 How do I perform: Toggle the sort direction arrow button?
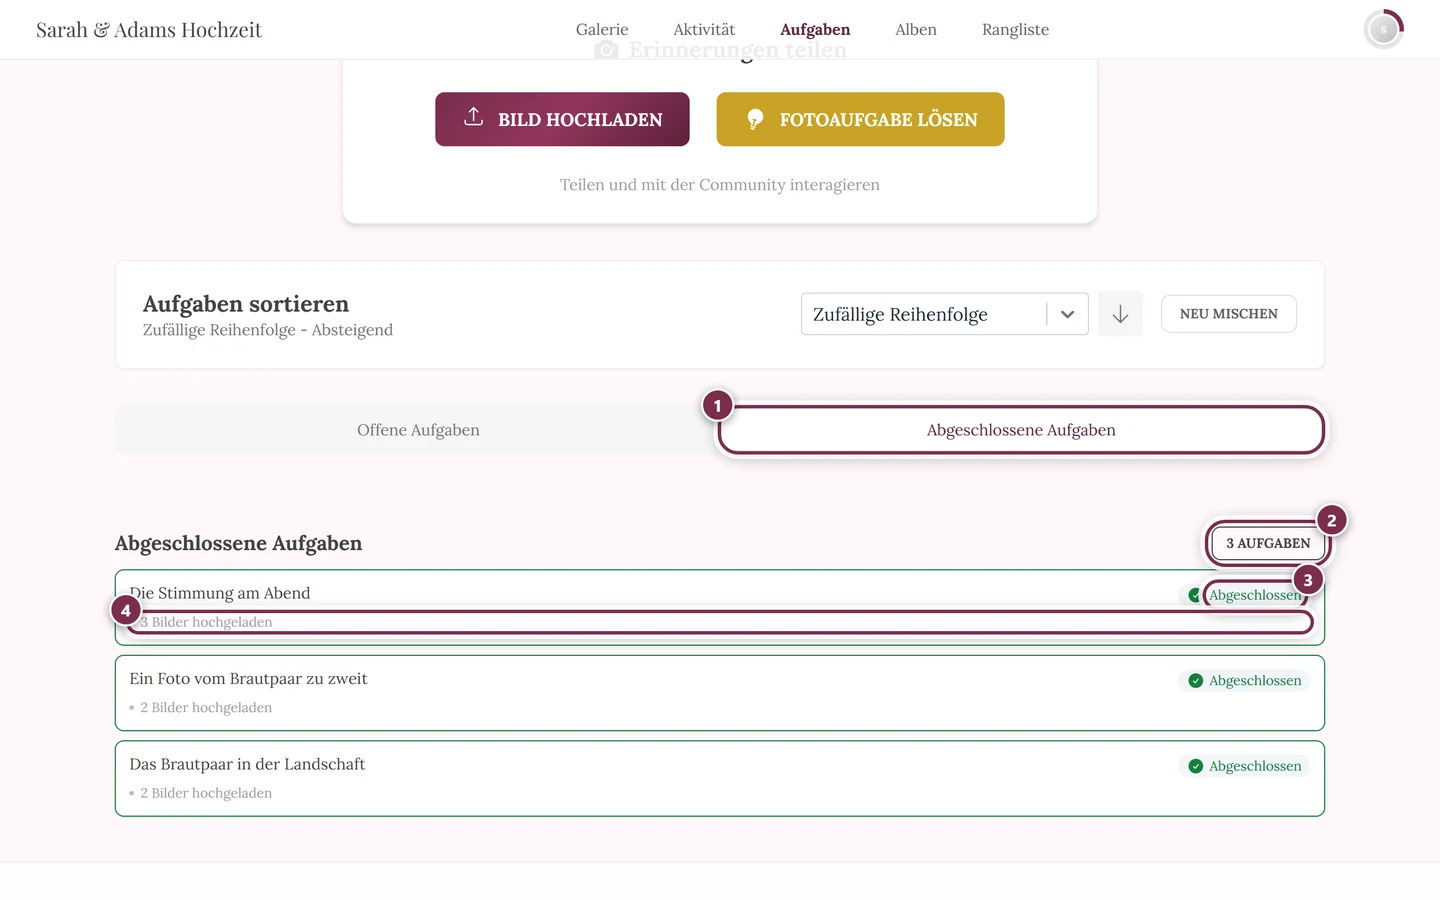(x=1120, y=314)
